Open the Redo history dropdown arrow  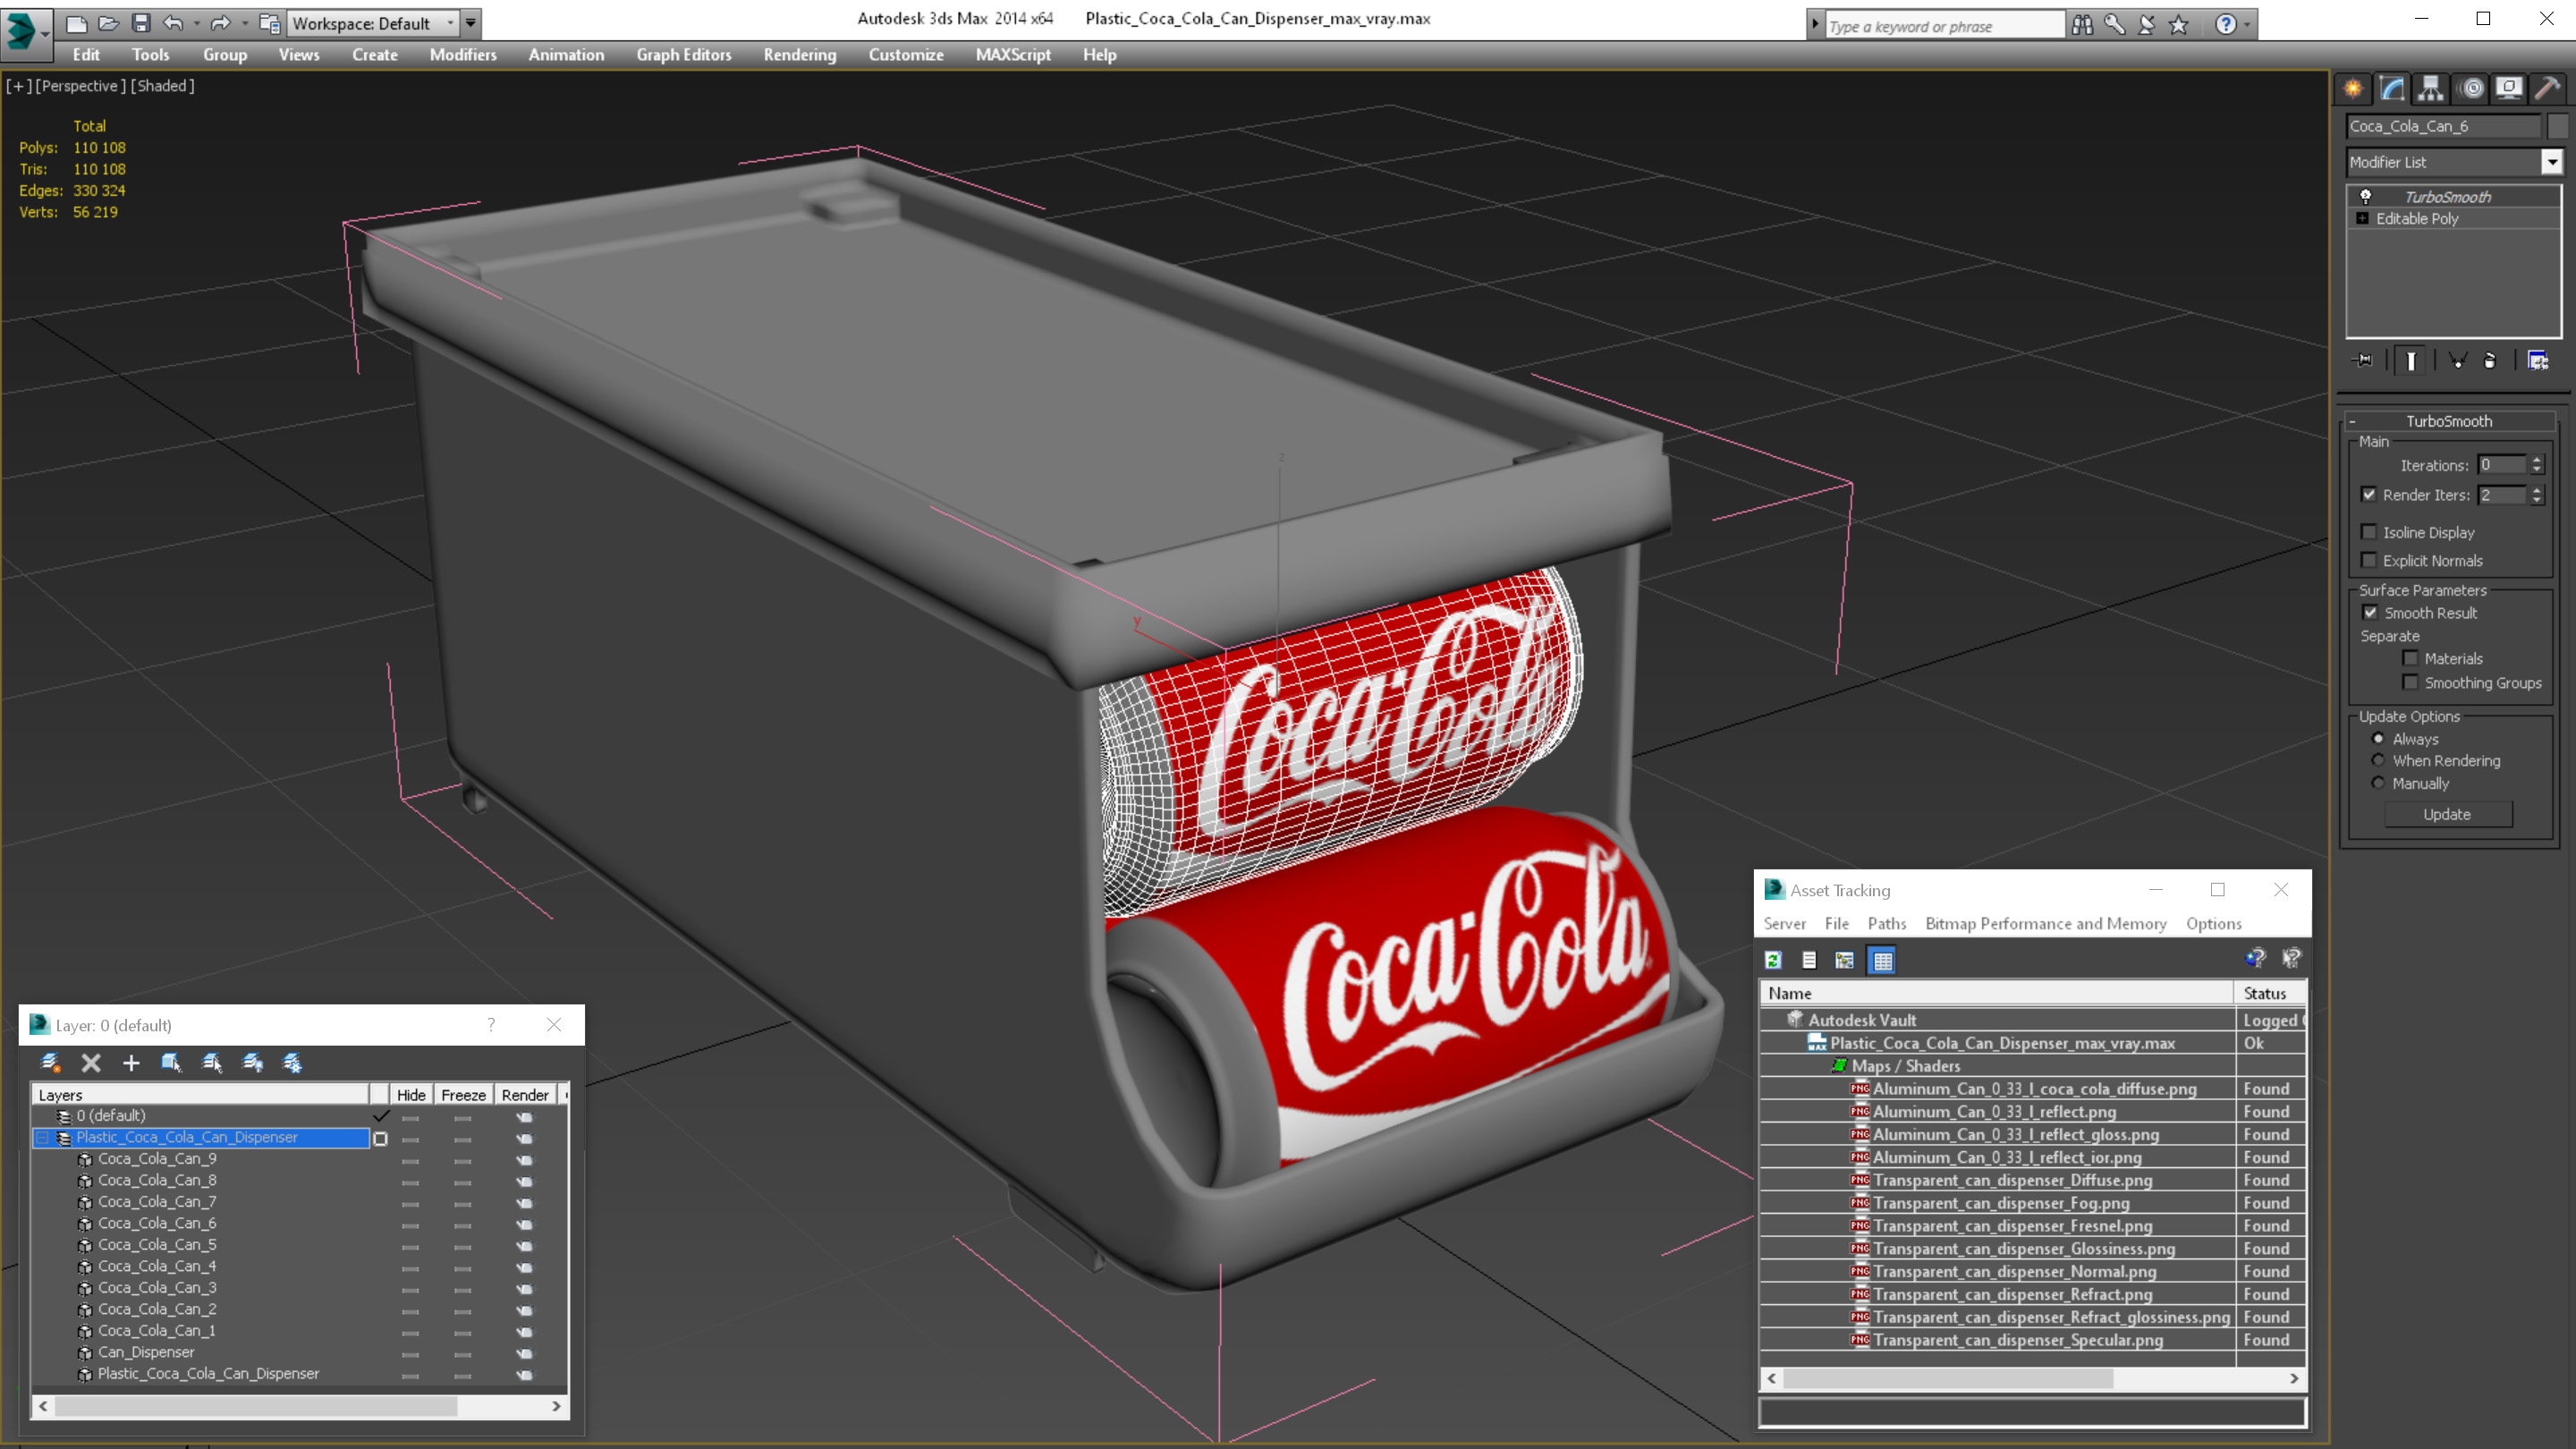coord(244,22)
